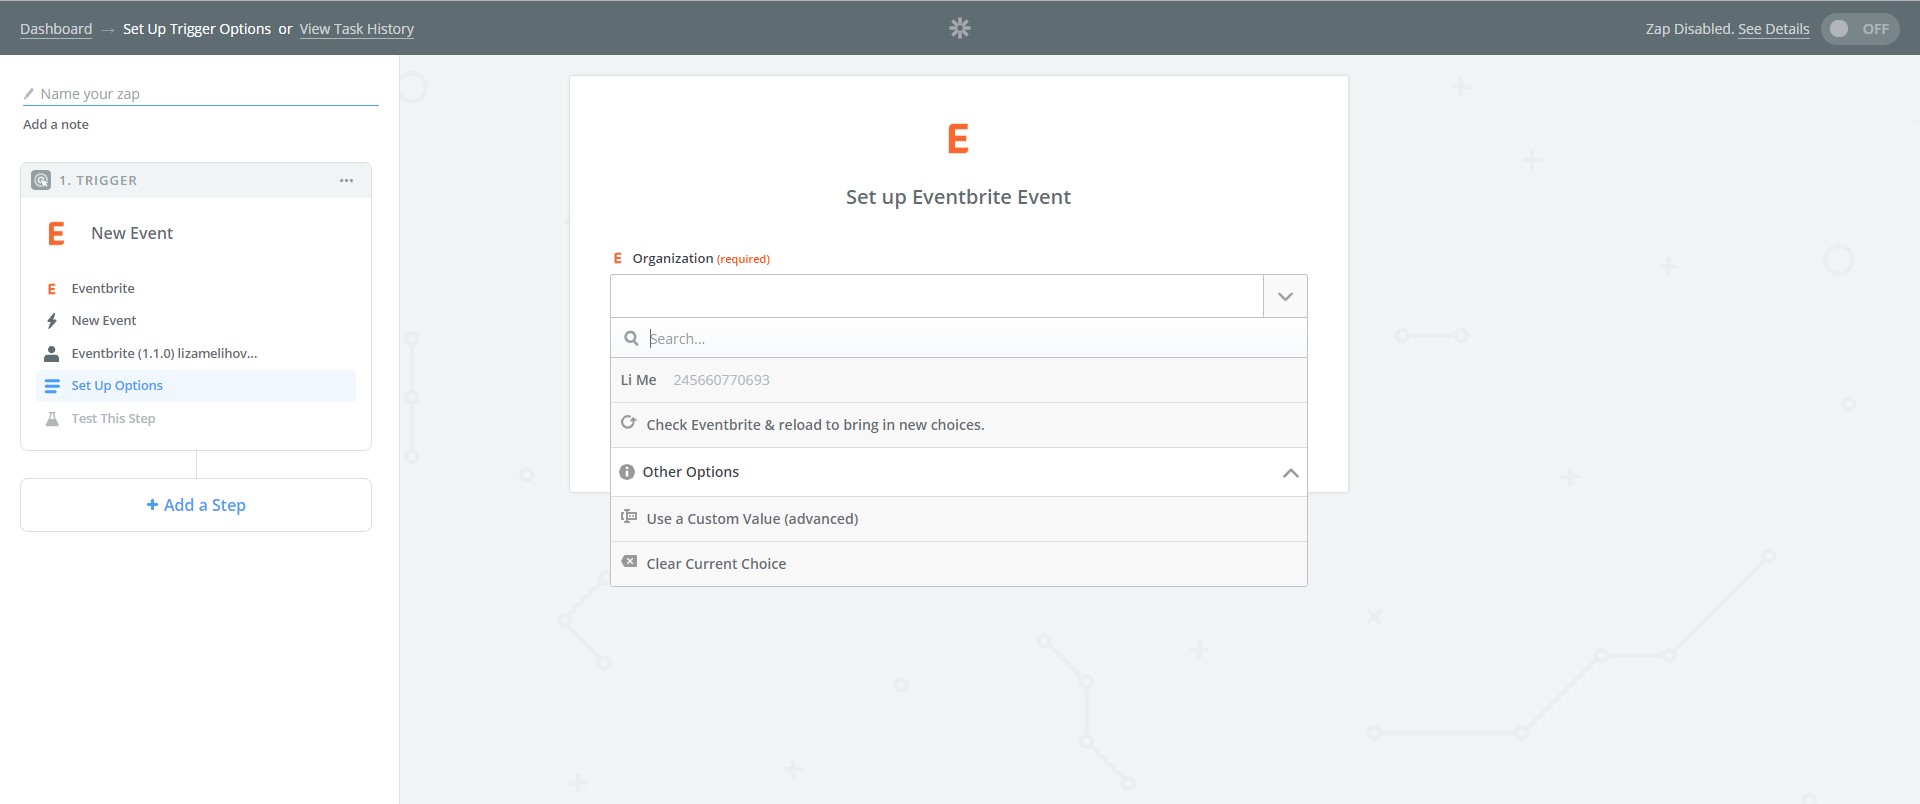Click the View Task History link
This screenshot has width=1920, height=804.
356,29
